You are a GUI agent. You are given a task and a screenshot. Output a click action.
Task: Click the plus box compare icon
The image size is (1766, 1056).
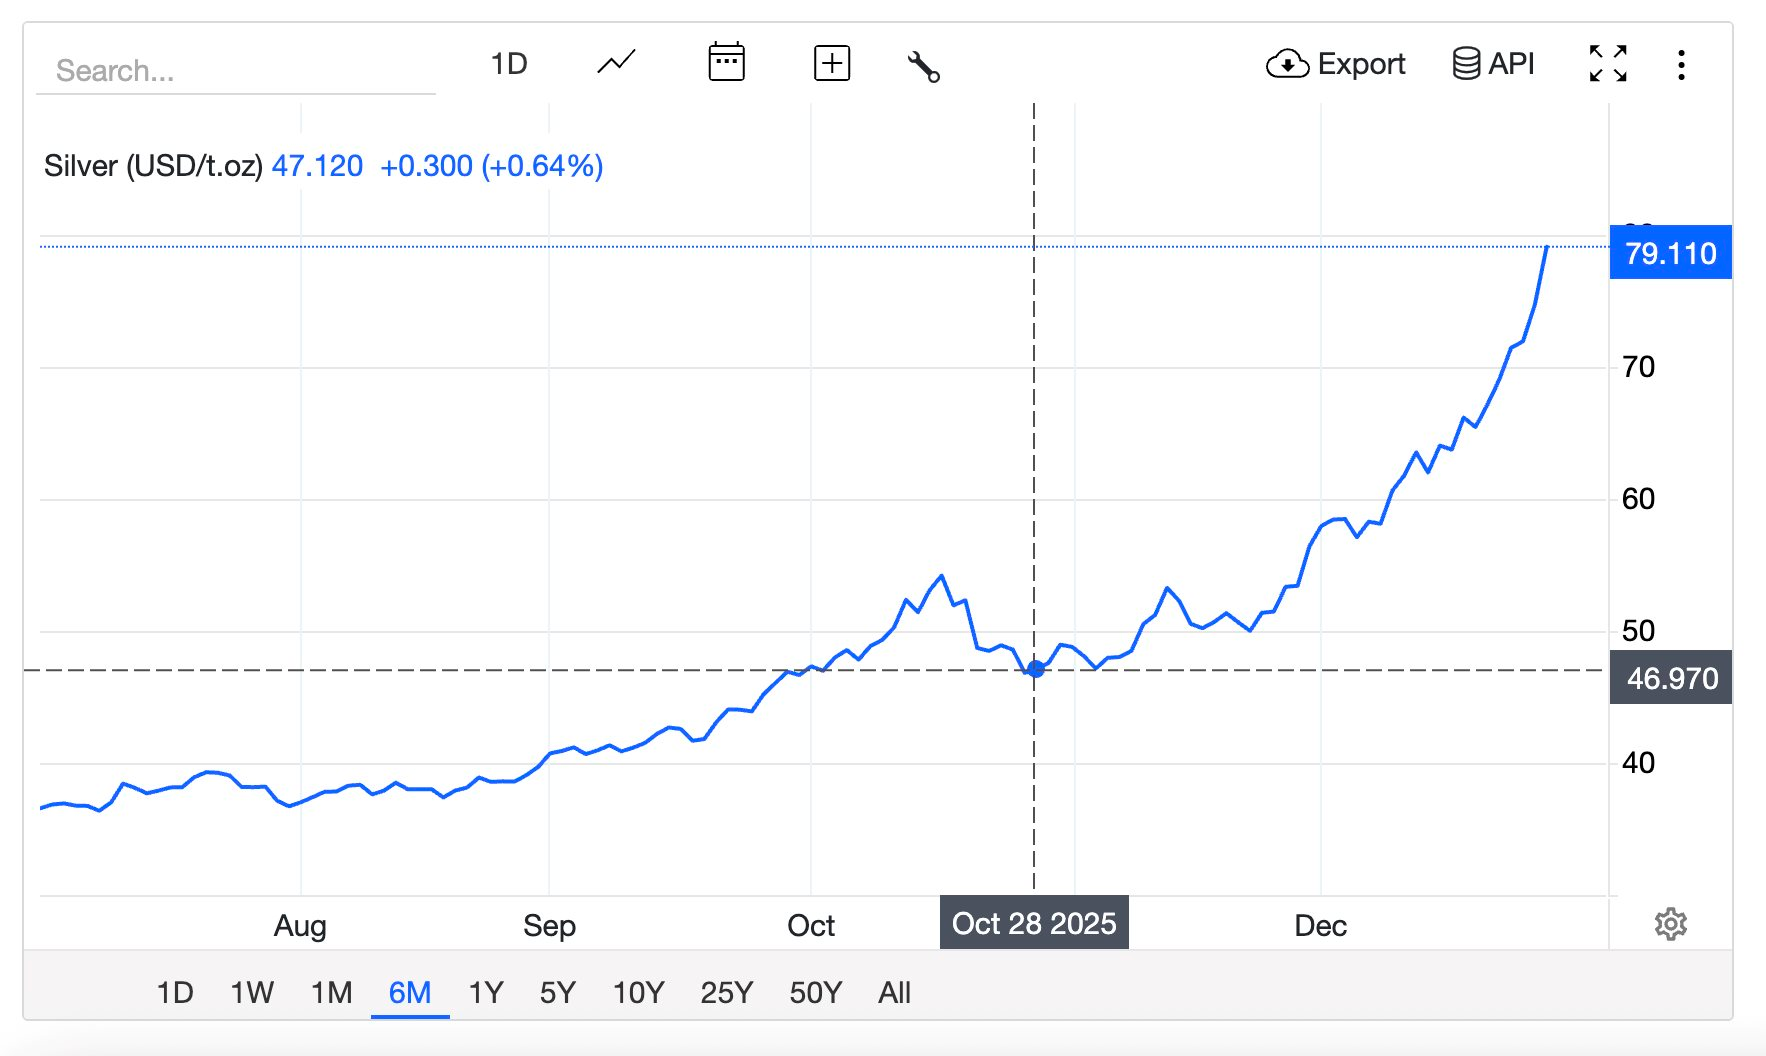[831, 63]
